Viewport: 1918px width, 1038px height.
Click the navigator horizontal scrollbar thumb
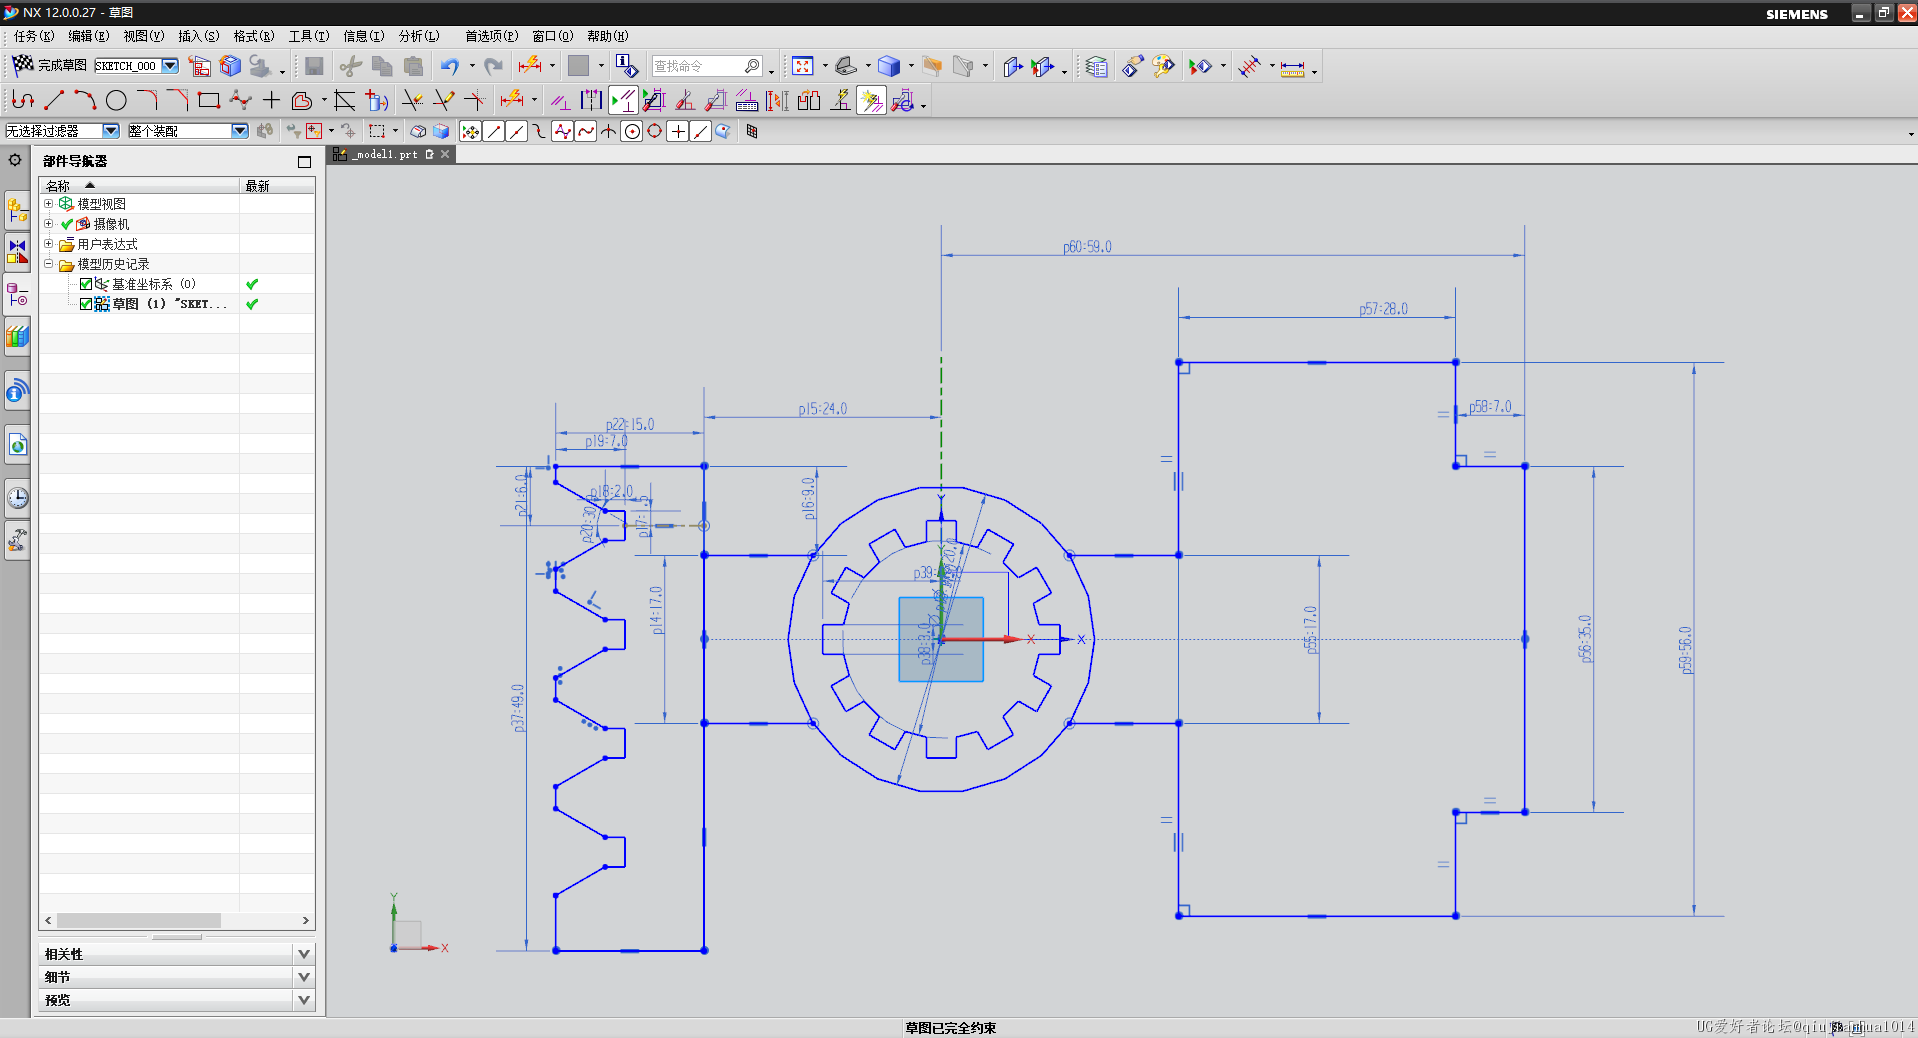[139, 920]
